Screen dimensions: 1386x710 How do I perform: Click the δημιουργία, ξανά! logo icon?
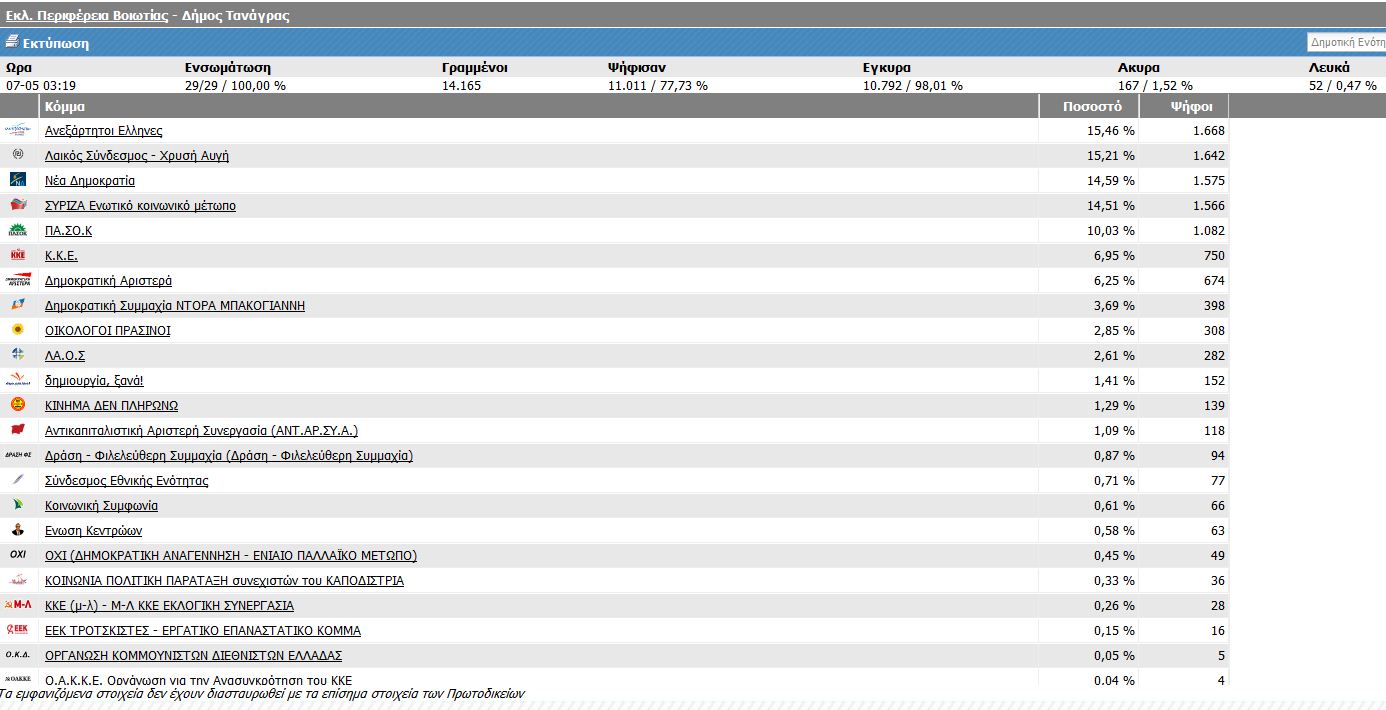tap(18, 380)
